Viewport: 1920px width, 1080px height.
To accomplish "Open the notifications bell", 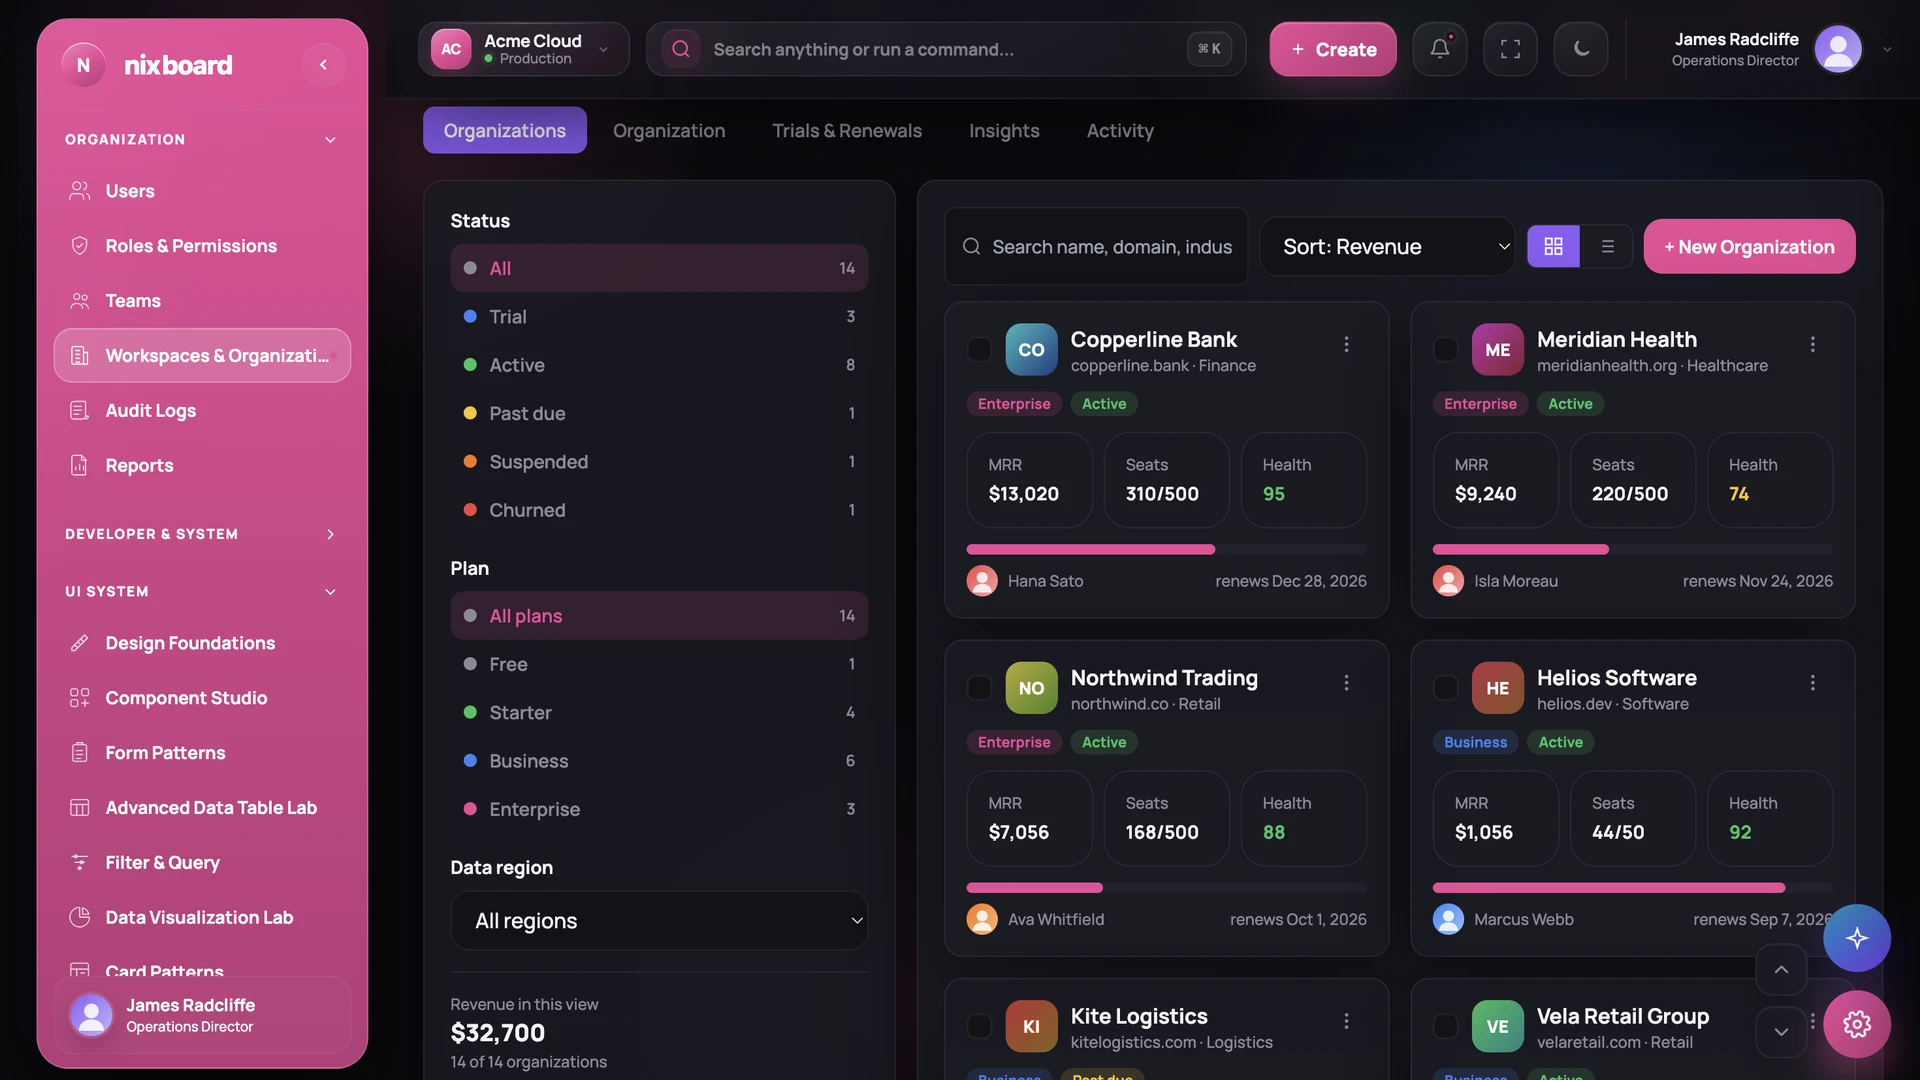I will [1439, 49].
